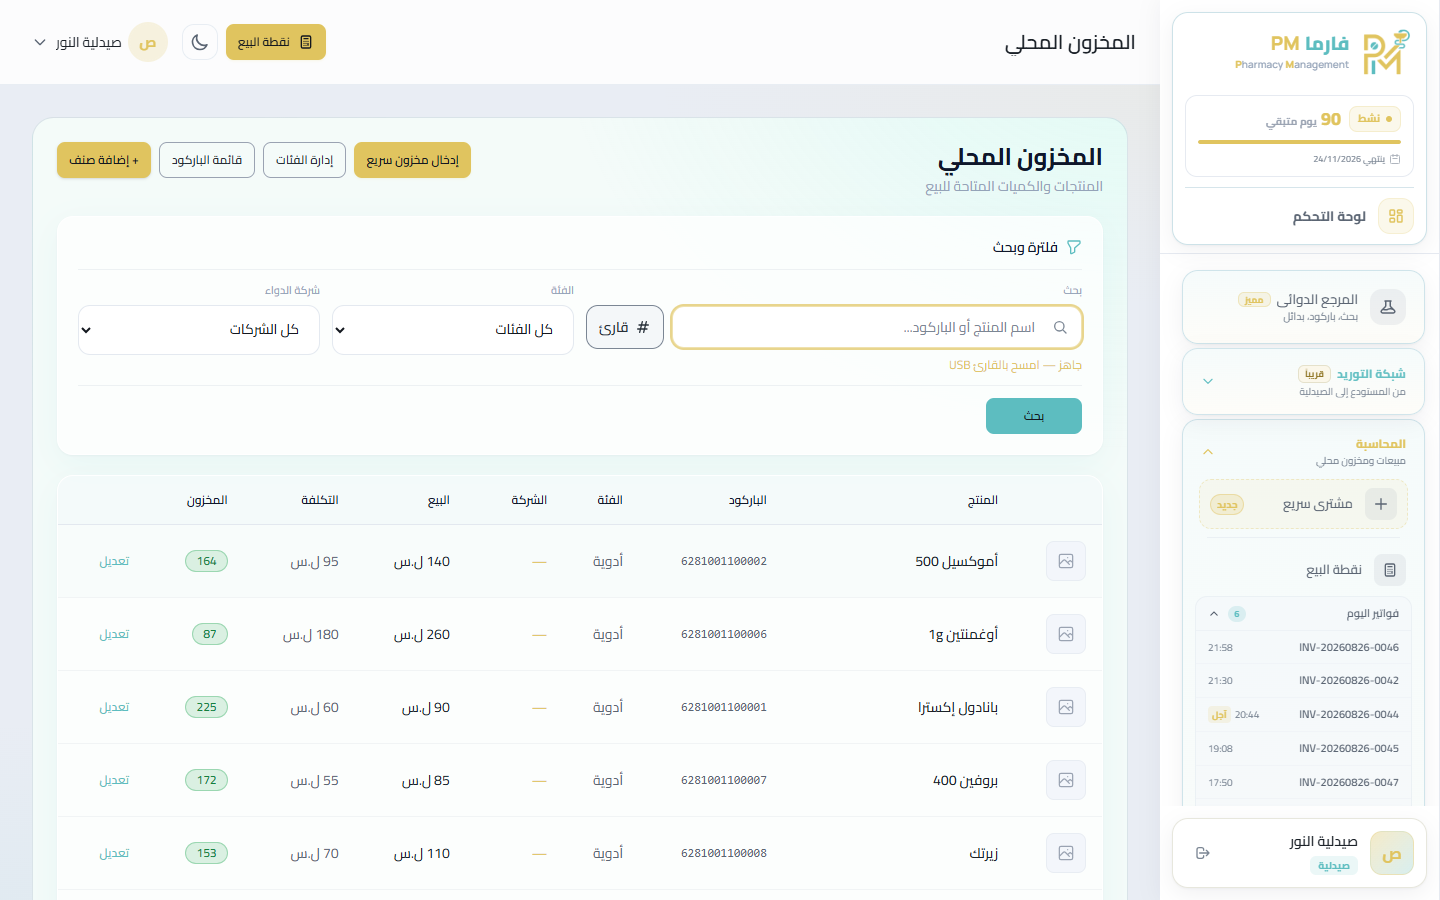The width and height of the screenshot is (1440, 900).
Task: Click the drug reference stamp icon
Action: click(1388, 307)
